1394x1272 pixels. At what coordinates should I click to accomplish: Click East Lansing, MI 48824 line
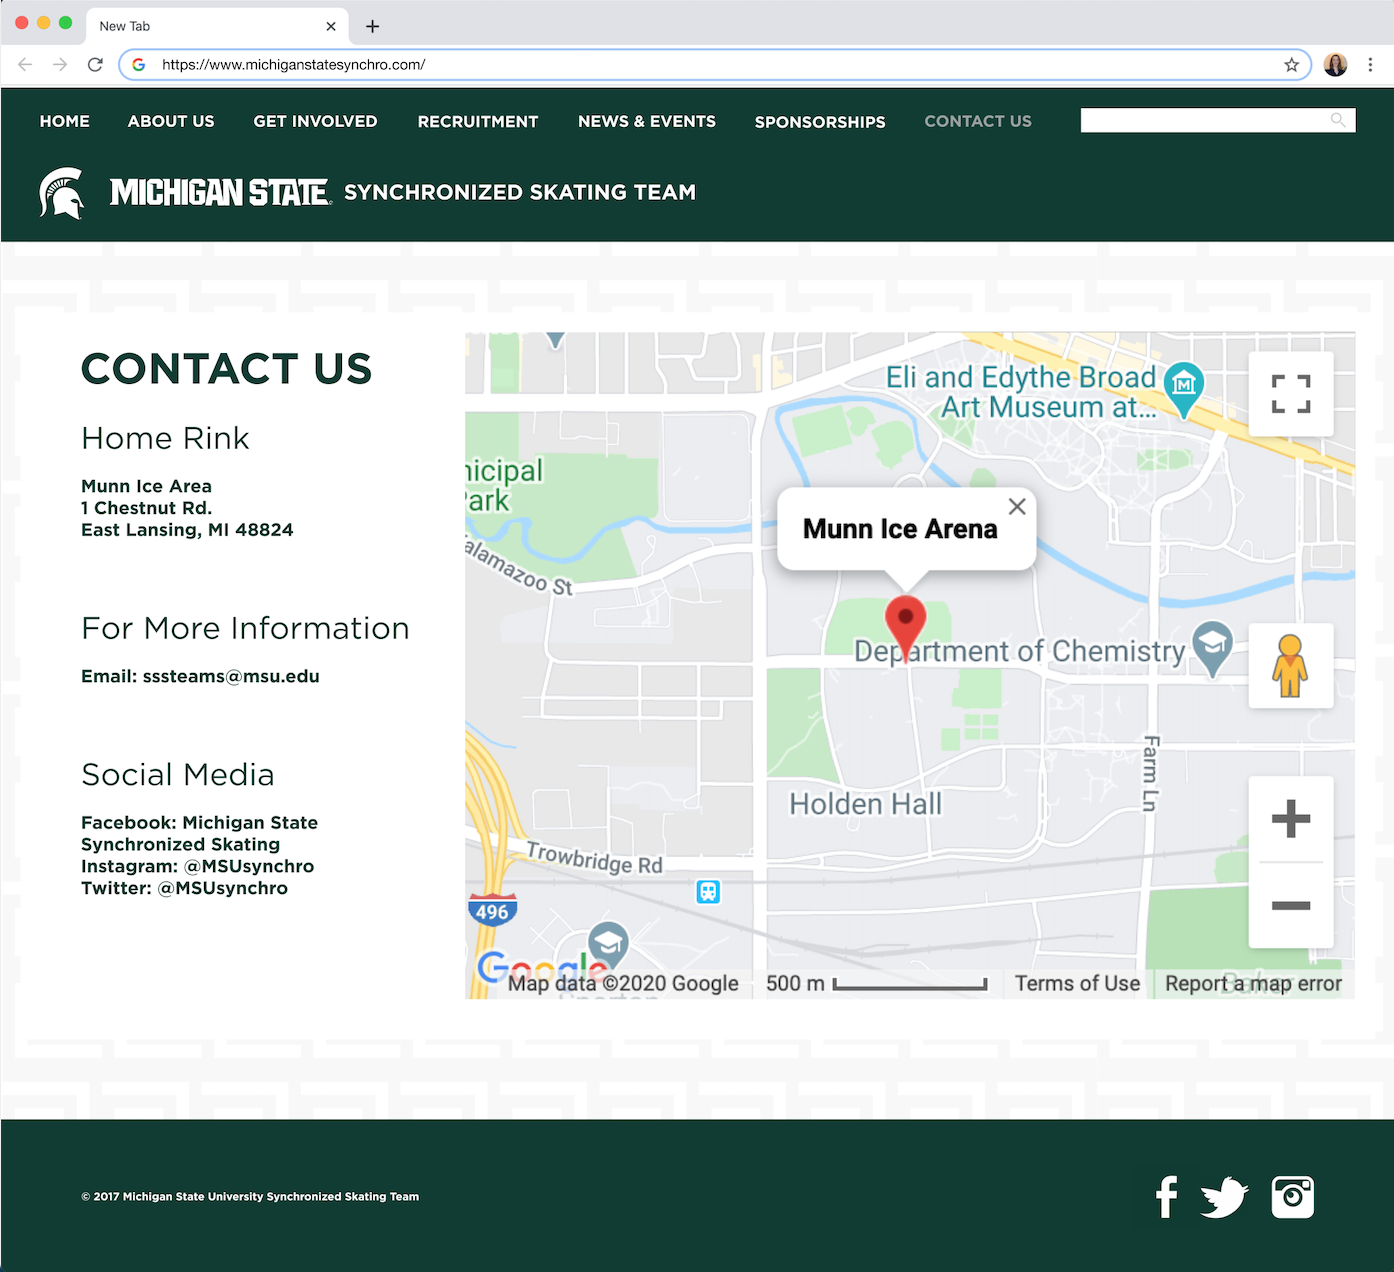187,530
